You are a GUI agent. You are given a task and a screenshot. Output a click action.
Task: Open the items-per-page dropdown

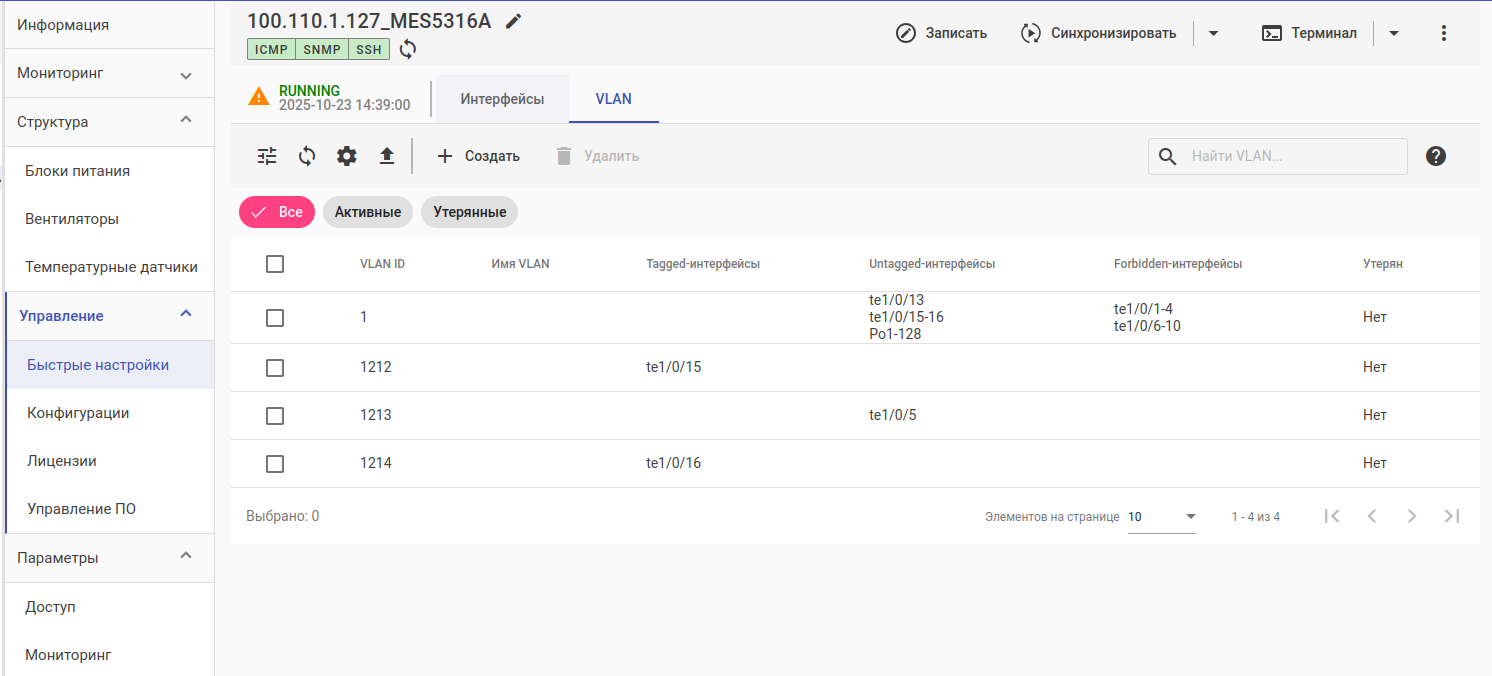1162,517
